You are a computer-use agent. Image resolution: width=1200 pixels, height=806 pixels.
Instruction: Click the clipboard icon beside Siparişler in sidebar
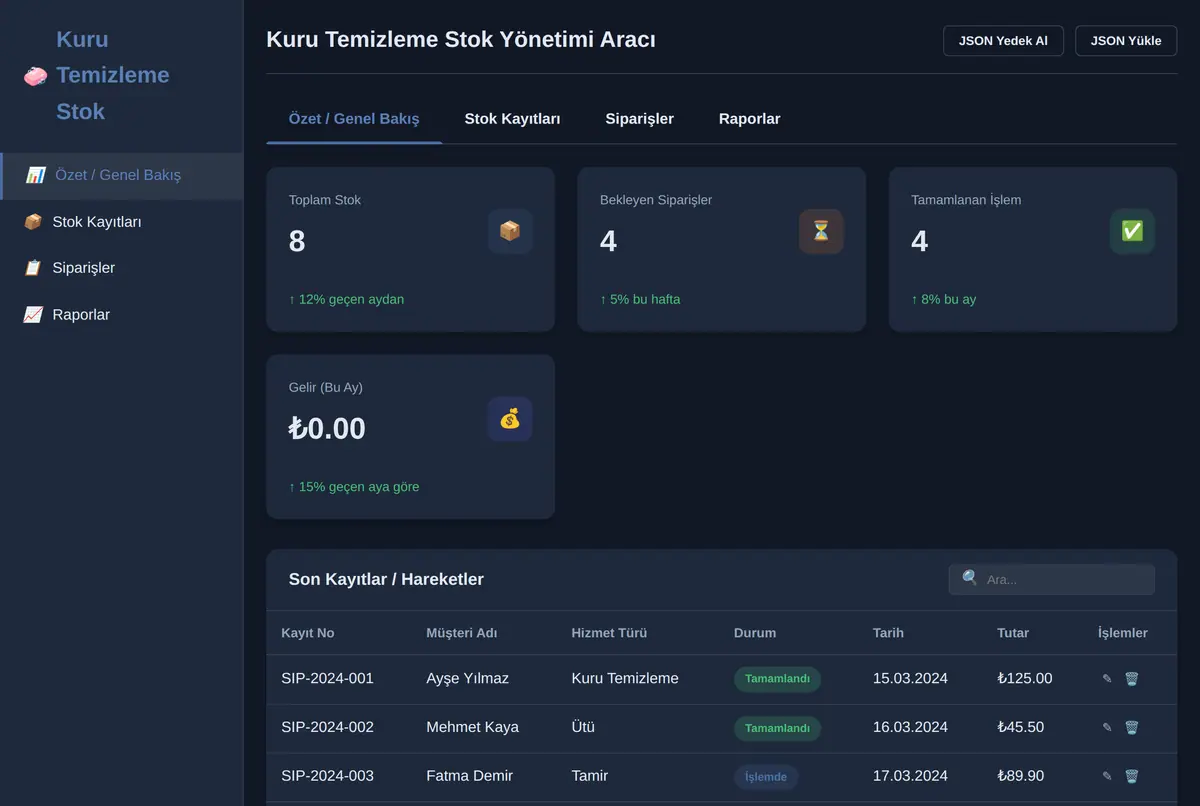[33, 268]
